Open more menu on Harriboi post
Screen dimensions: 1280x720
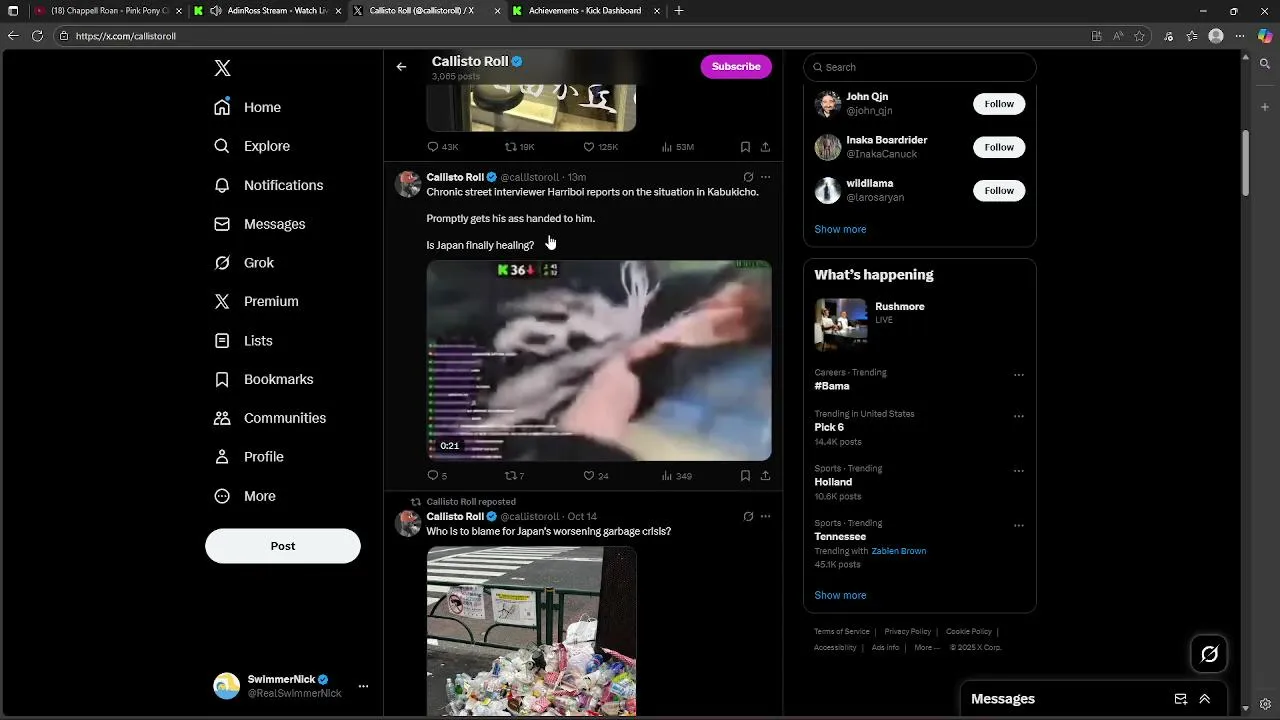click(x=765, y=178)
